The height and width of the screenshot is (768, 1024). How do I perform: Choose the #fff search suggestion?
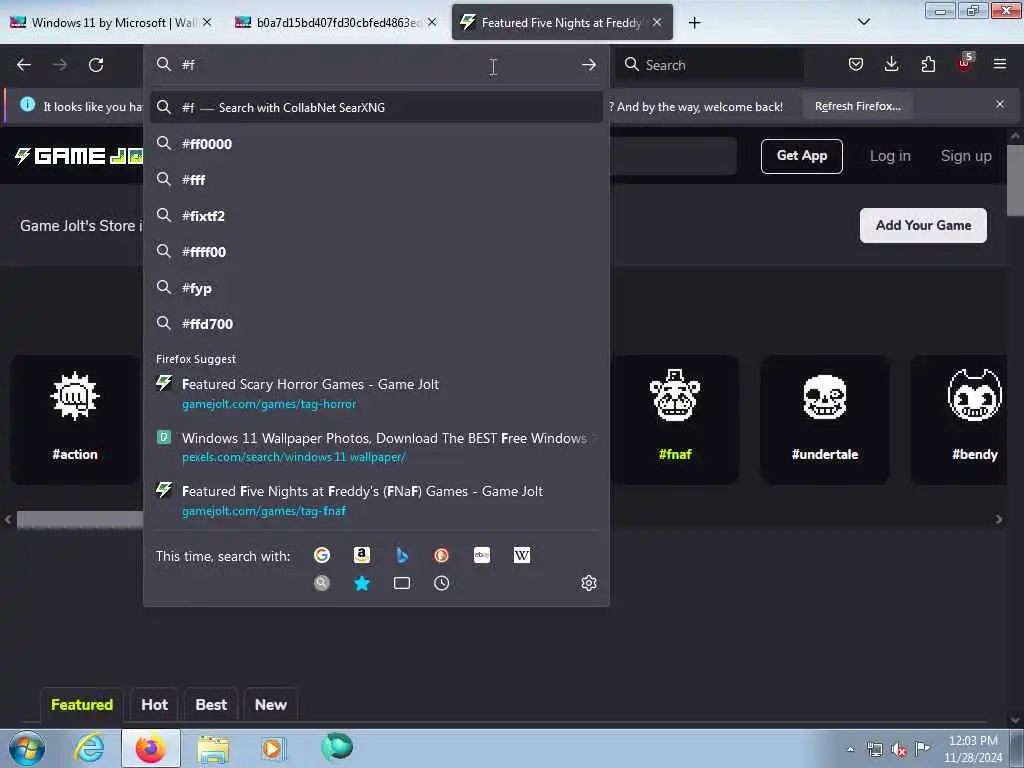[376, 180]
